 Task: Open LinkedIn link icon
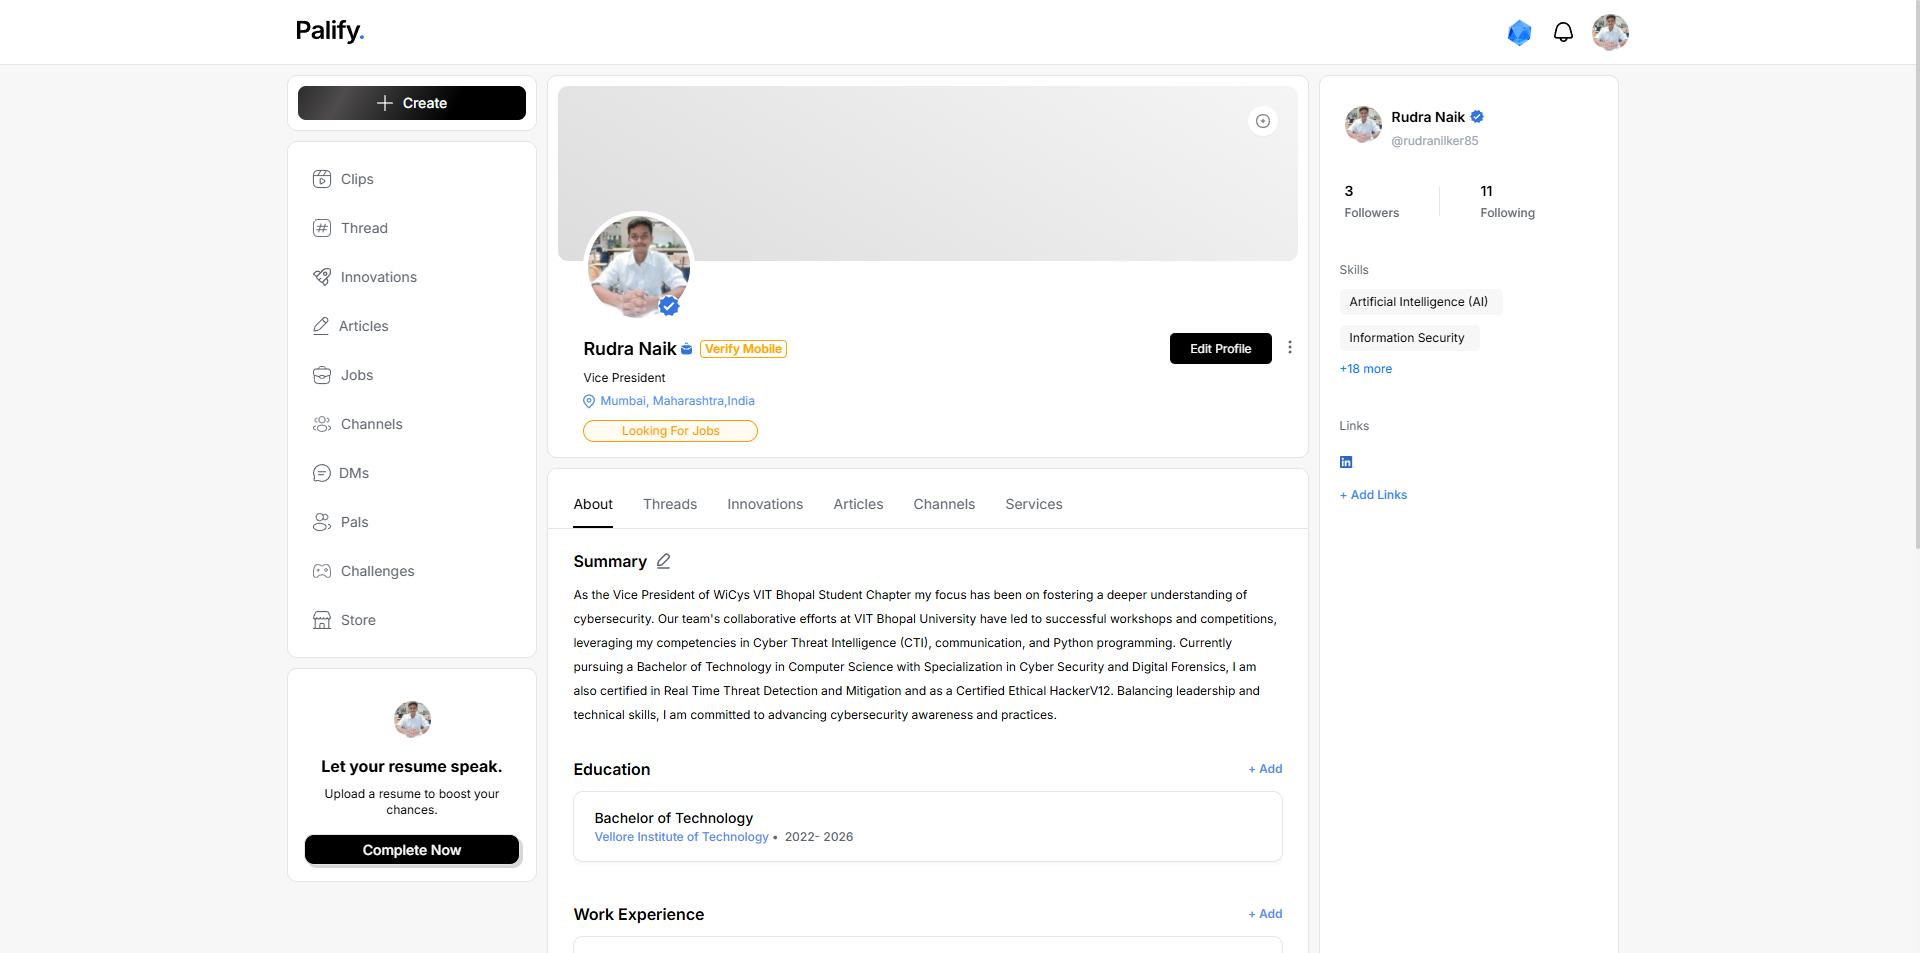click(1346, 462)
